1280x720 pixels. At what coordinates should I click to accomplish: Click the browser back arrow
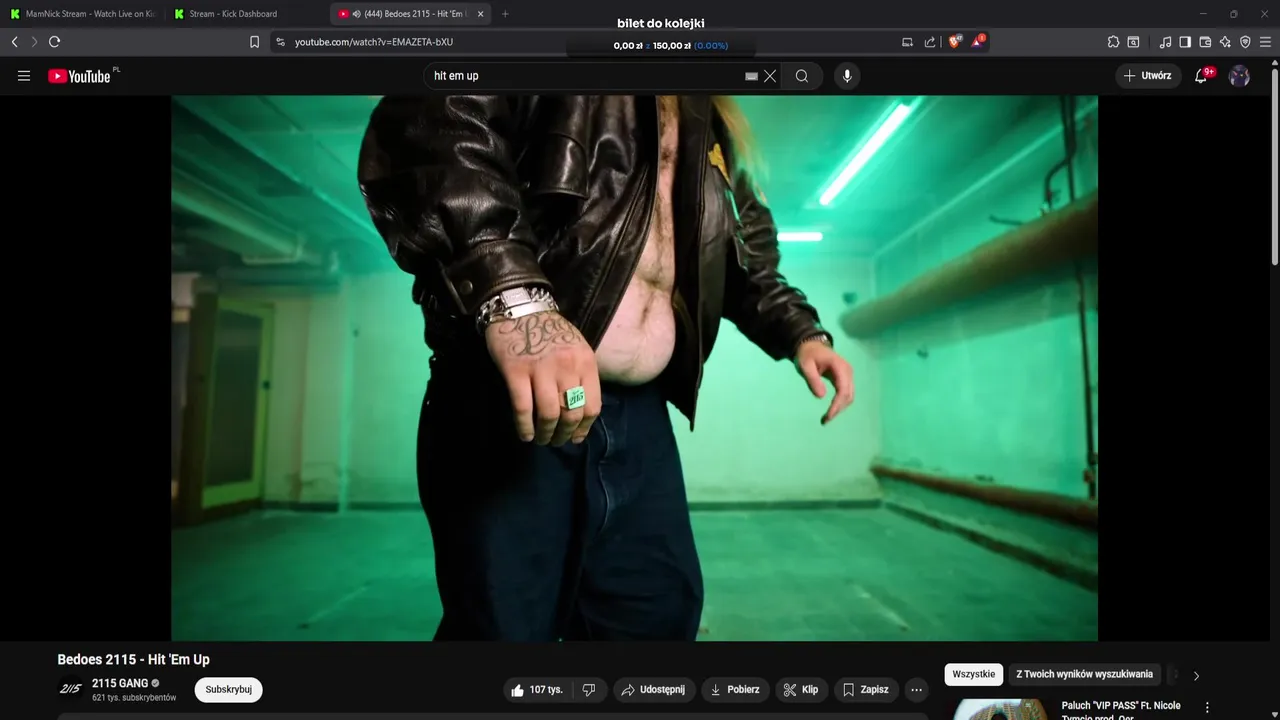click(14, 42)
